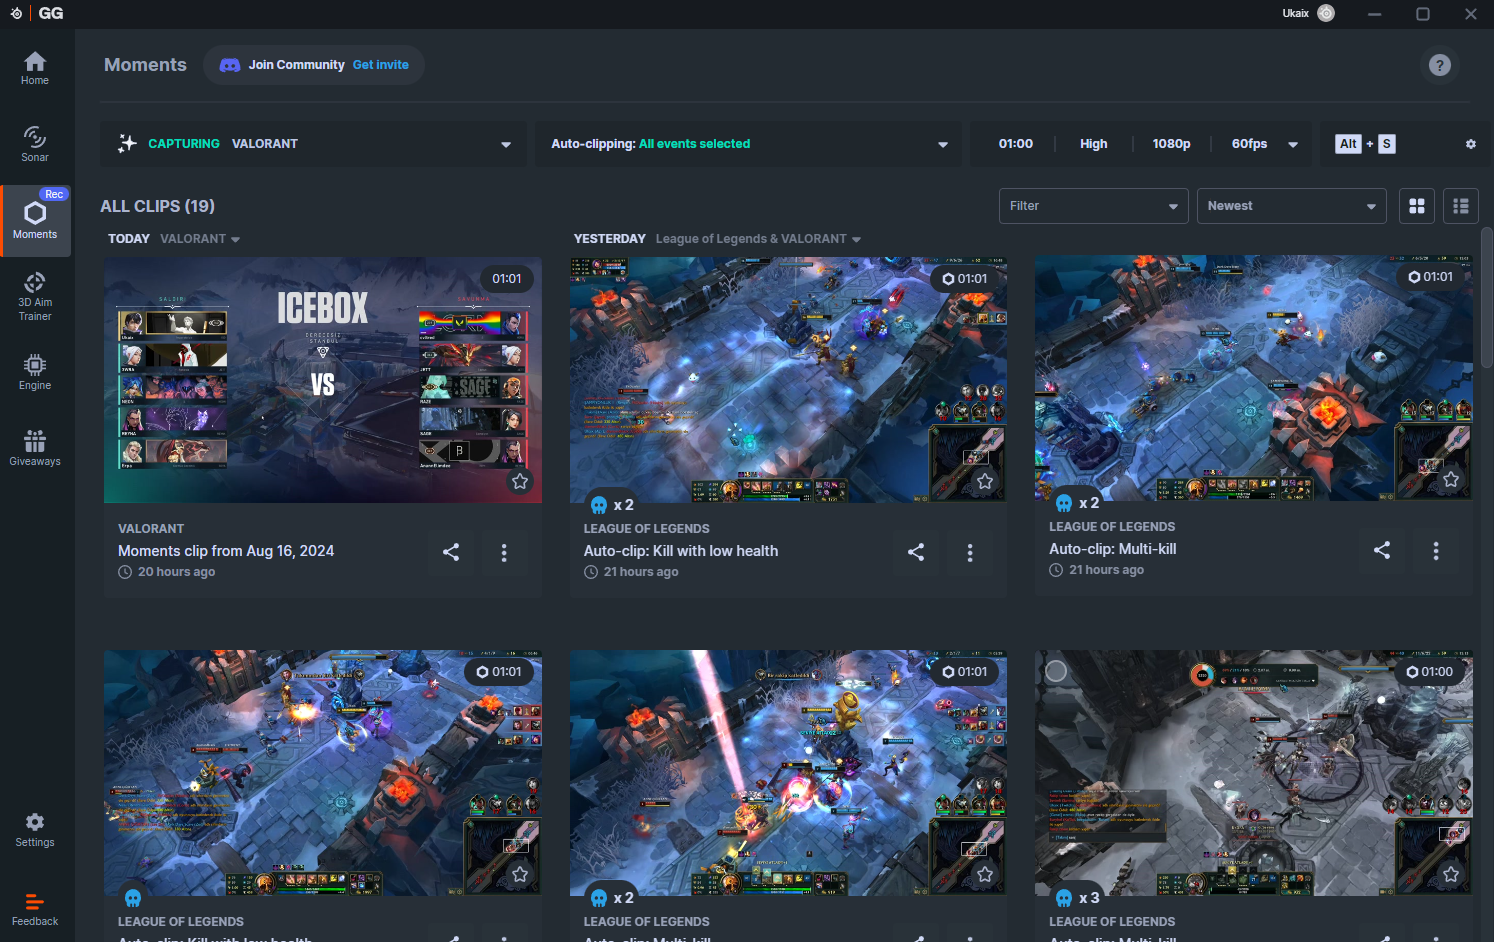This screenshot has height=942, width=1494.
Task: Click the 01:00 clip length setting
Action: [1016, 144]
